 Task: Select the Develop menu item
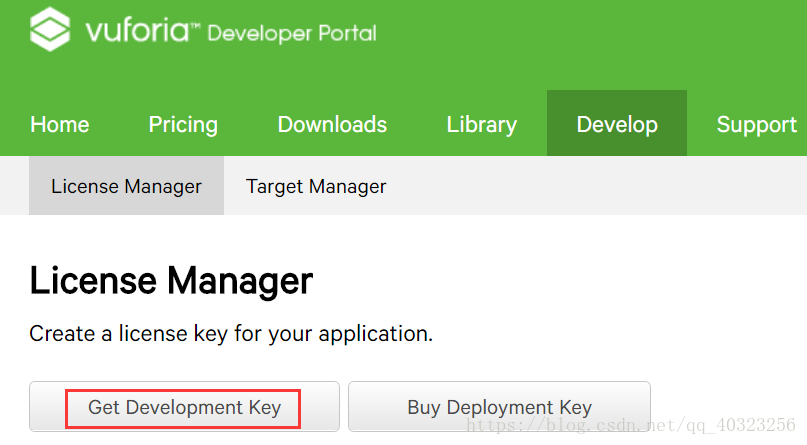(617, 123)
